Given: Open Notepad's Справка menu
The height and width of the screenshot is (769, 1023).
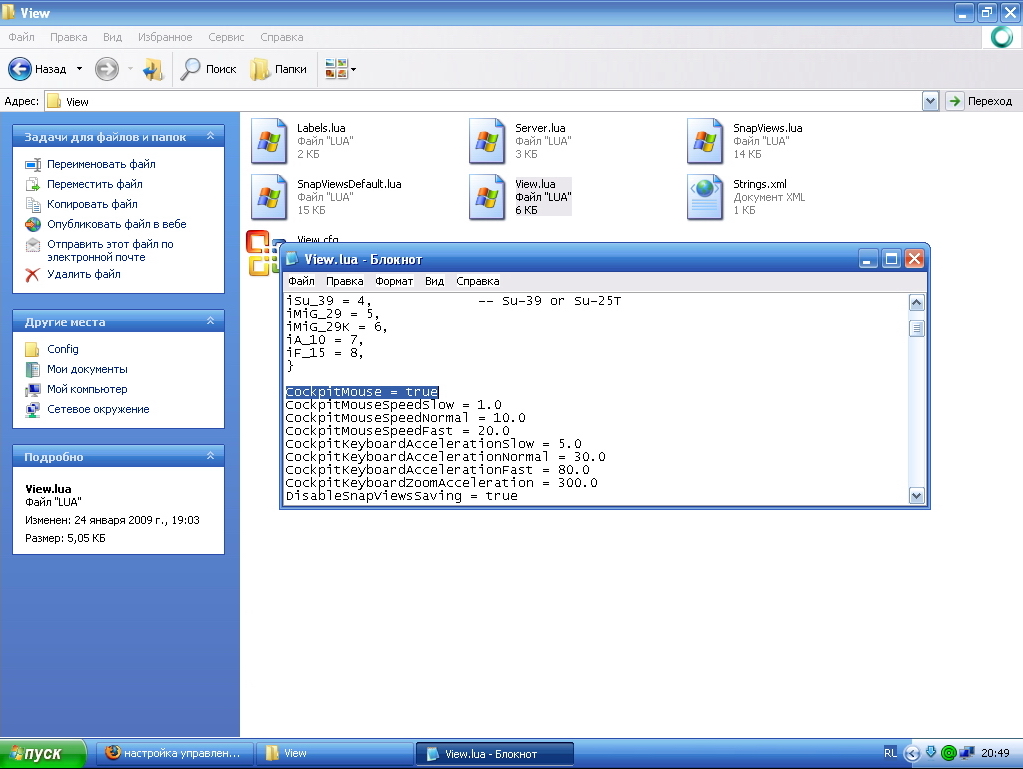Looking at the screenshot, I should (x=478, y=281).
